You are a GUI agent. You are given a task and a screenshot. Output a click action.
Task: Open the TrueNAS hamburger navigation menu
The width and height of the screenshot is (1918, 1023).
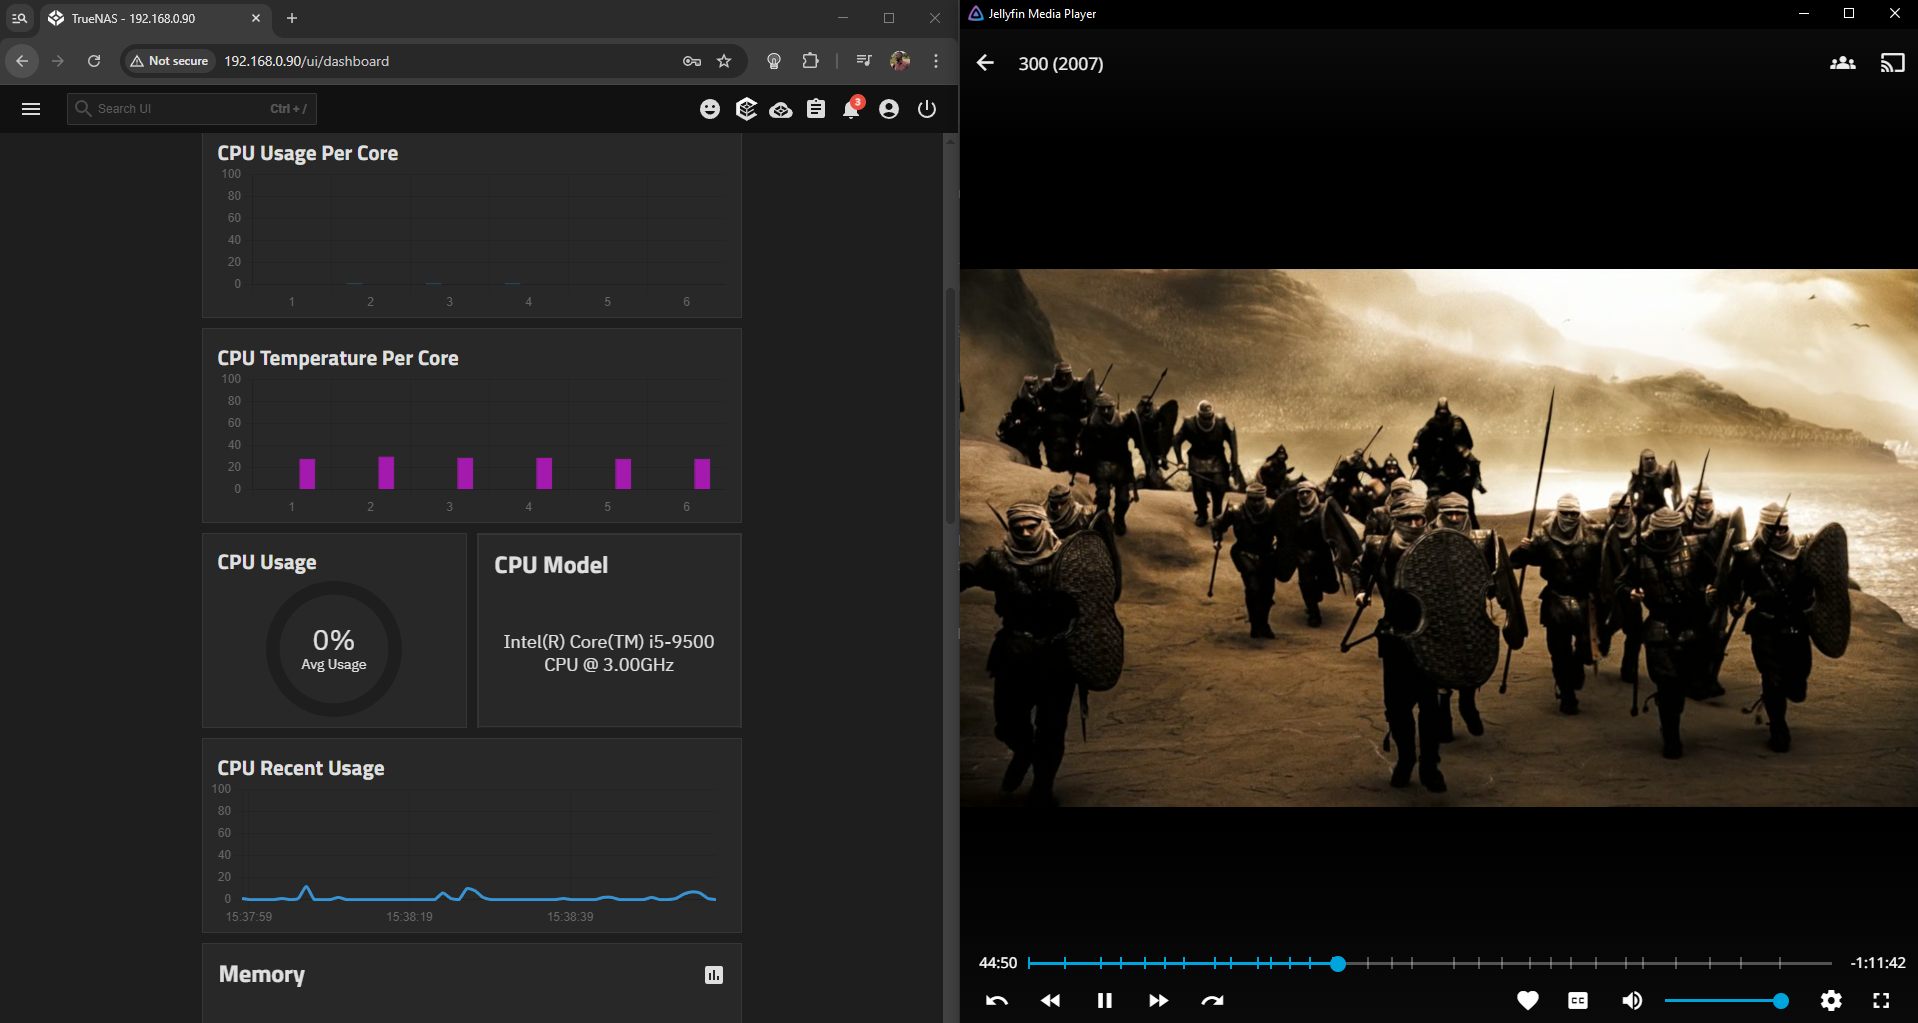[31, 109]
